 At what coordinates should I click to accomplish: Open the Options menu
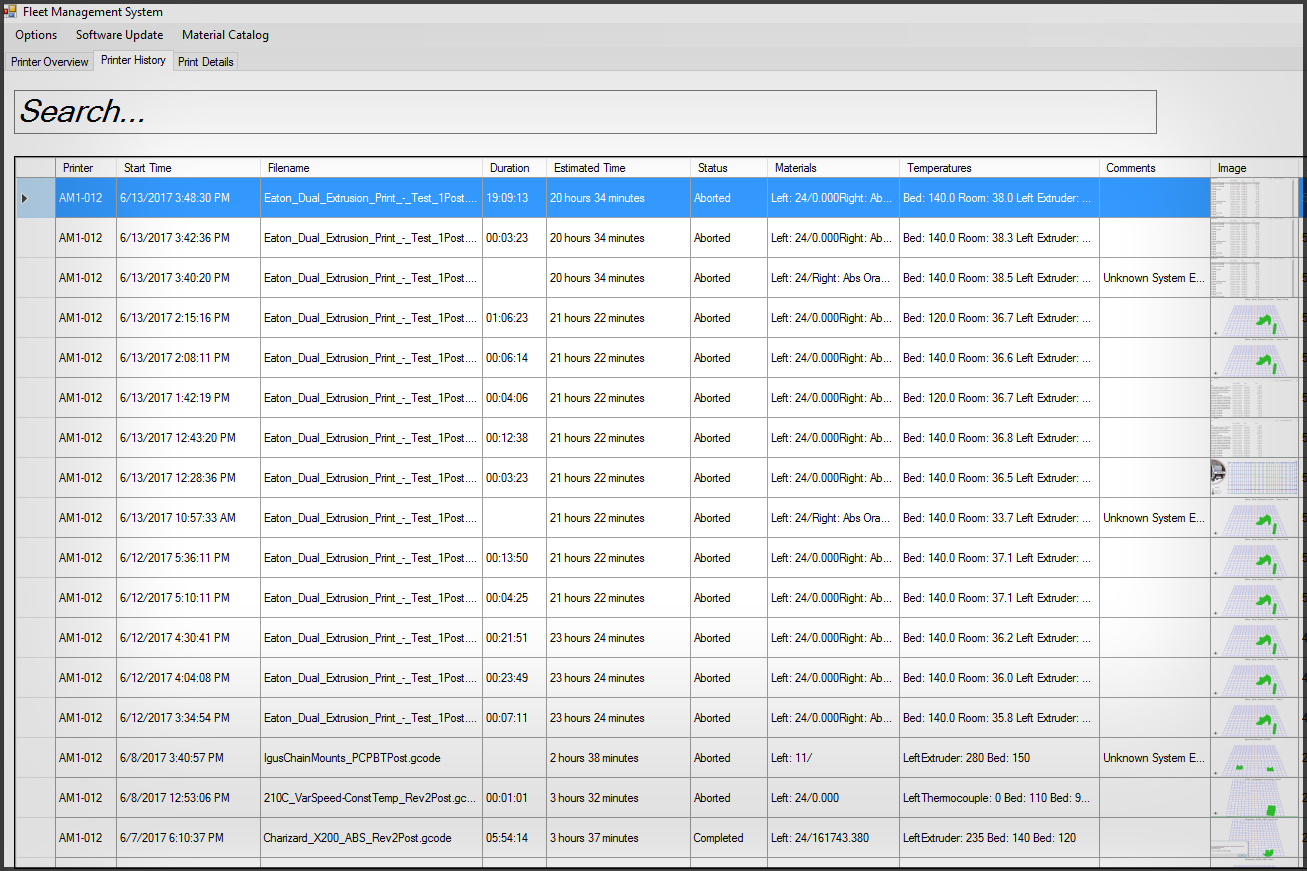[36, 35]
